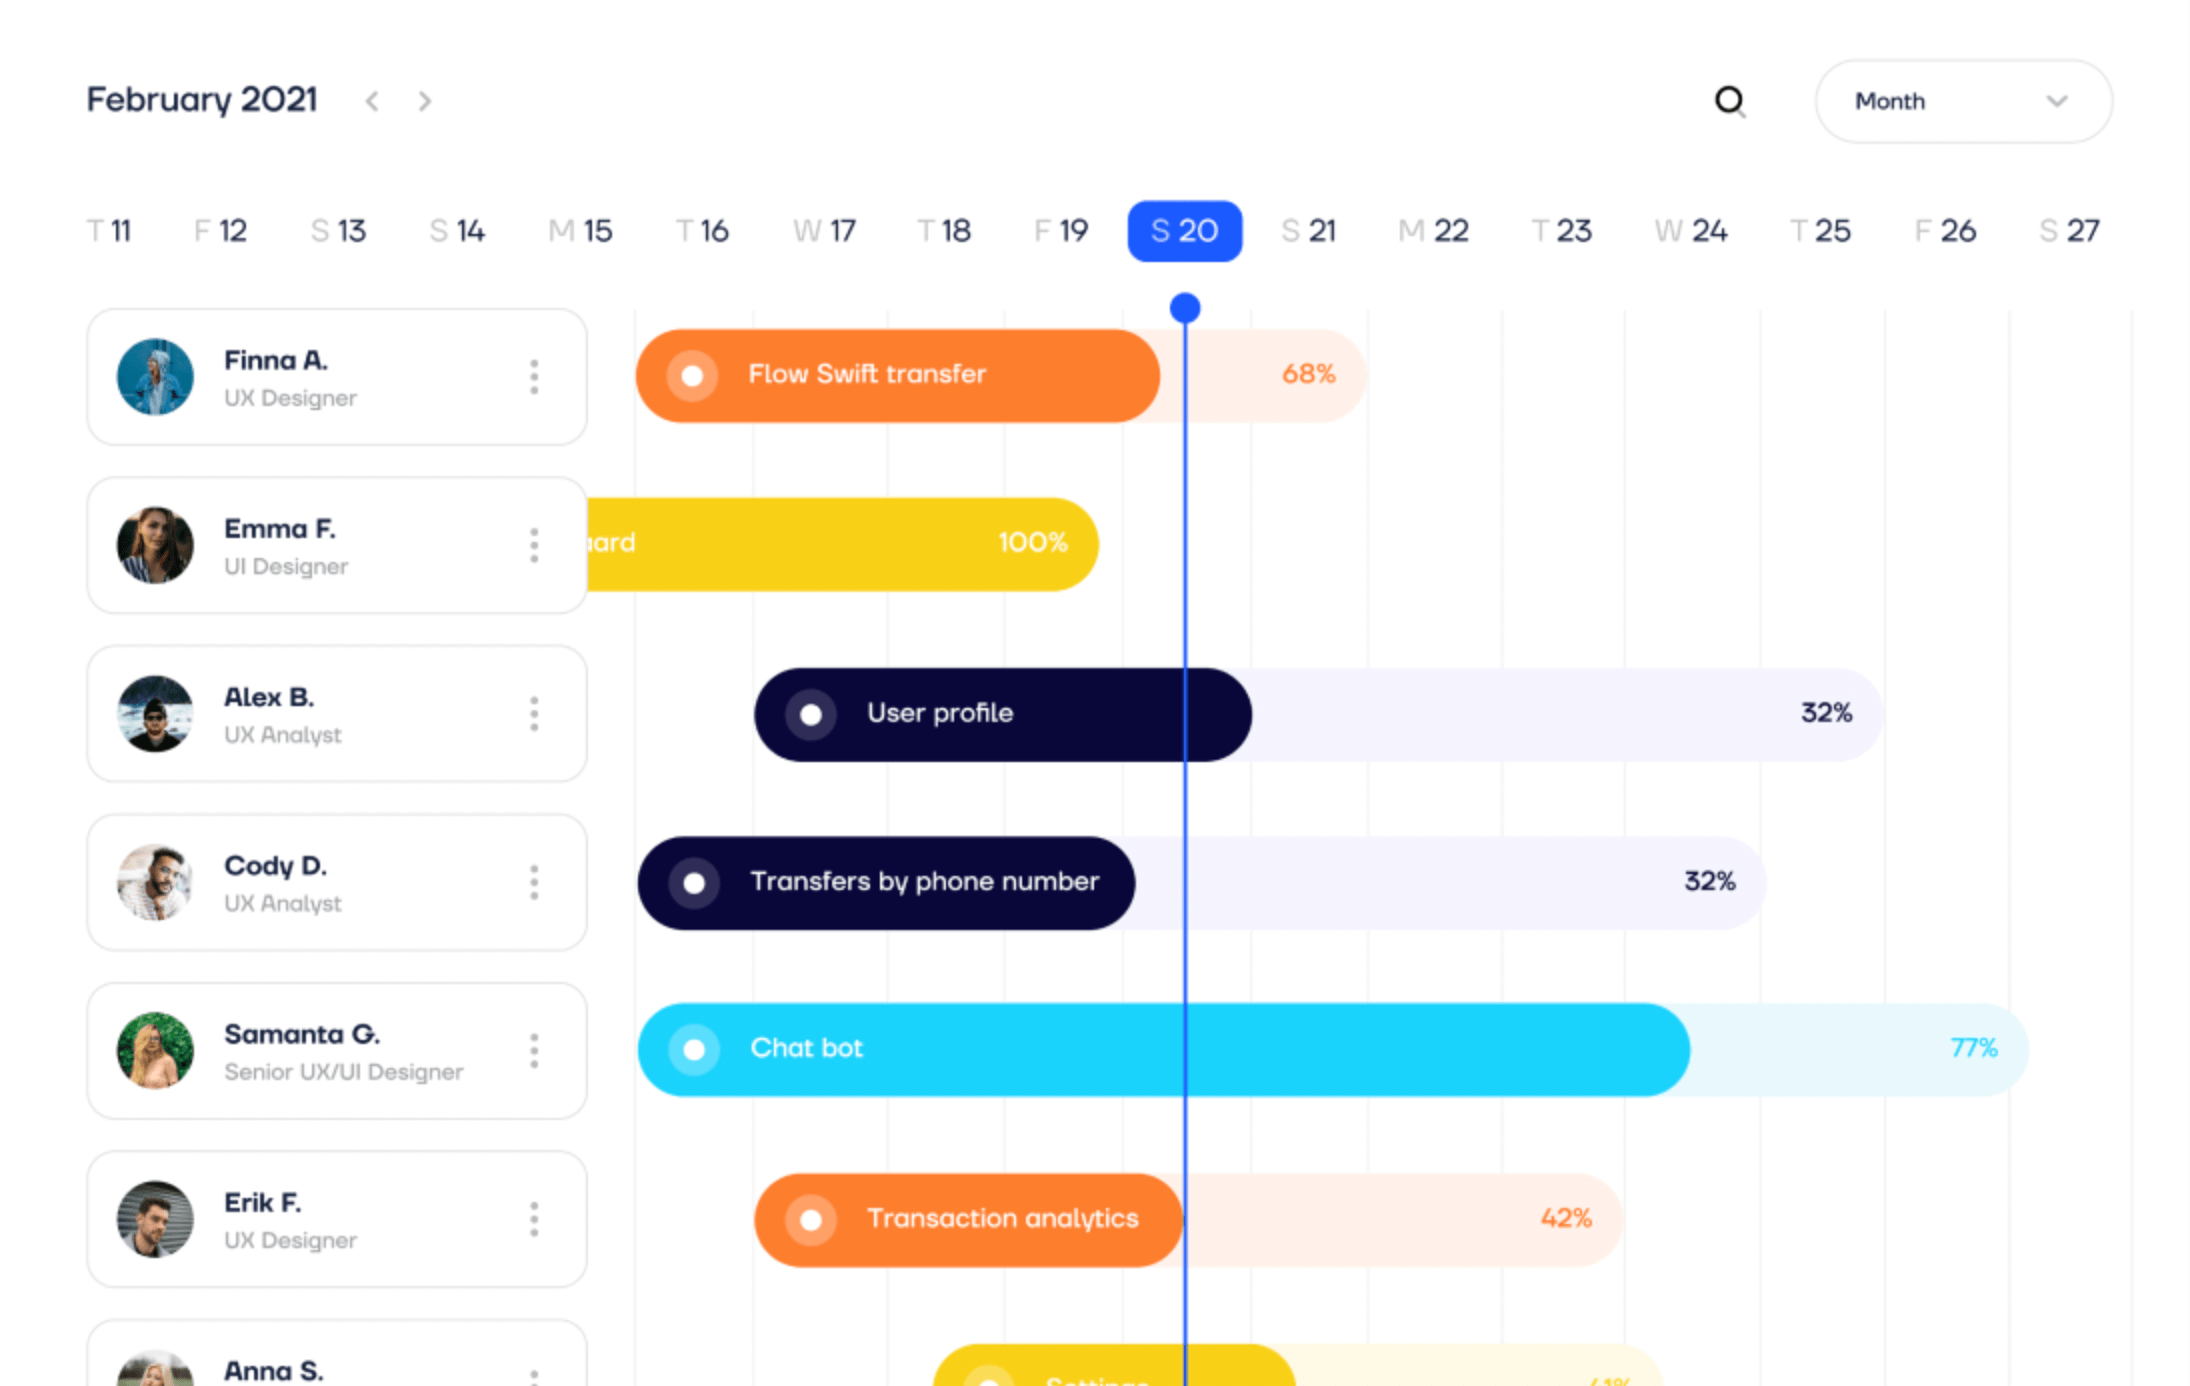Open Transfers by phone number task
The width and height of the screenshot is (2190, 1386).
click(924, 882)
